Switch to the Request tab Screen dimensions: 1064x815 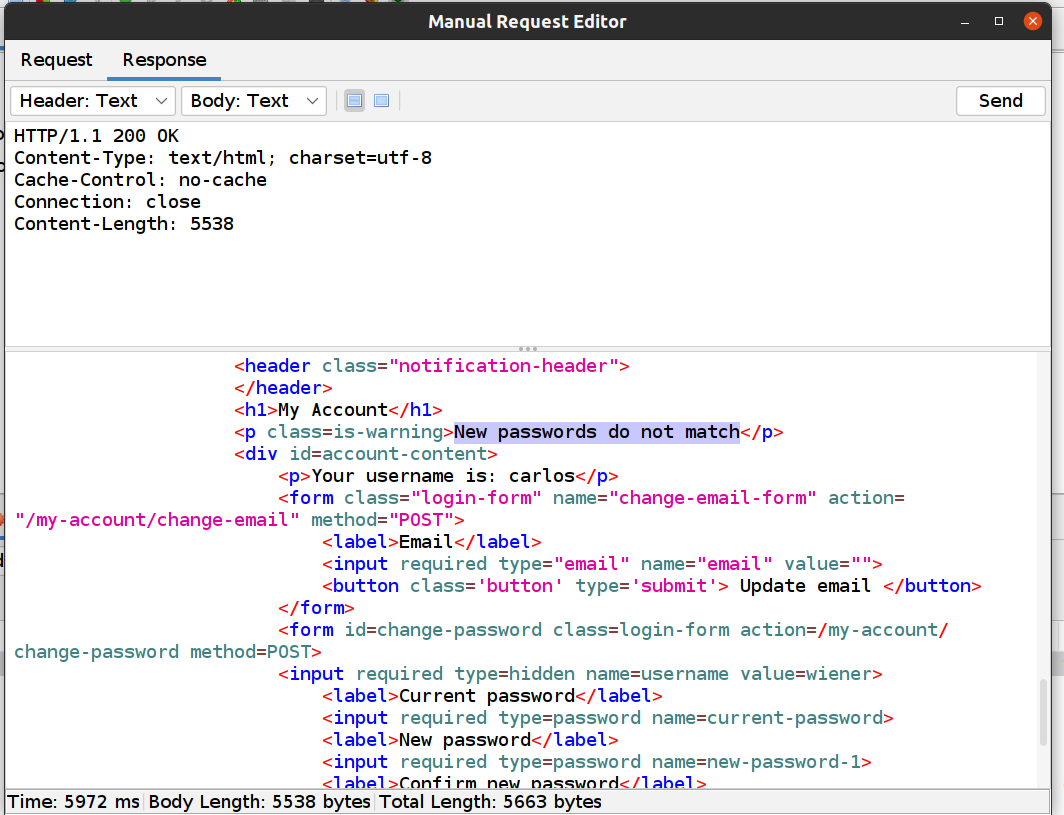(56, 60)
